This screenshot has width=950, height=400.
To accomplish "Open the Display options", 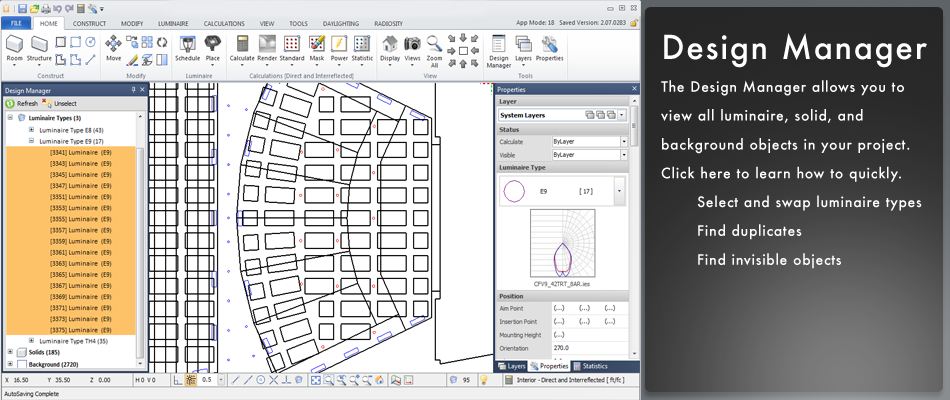I will (x=390, y=48).
